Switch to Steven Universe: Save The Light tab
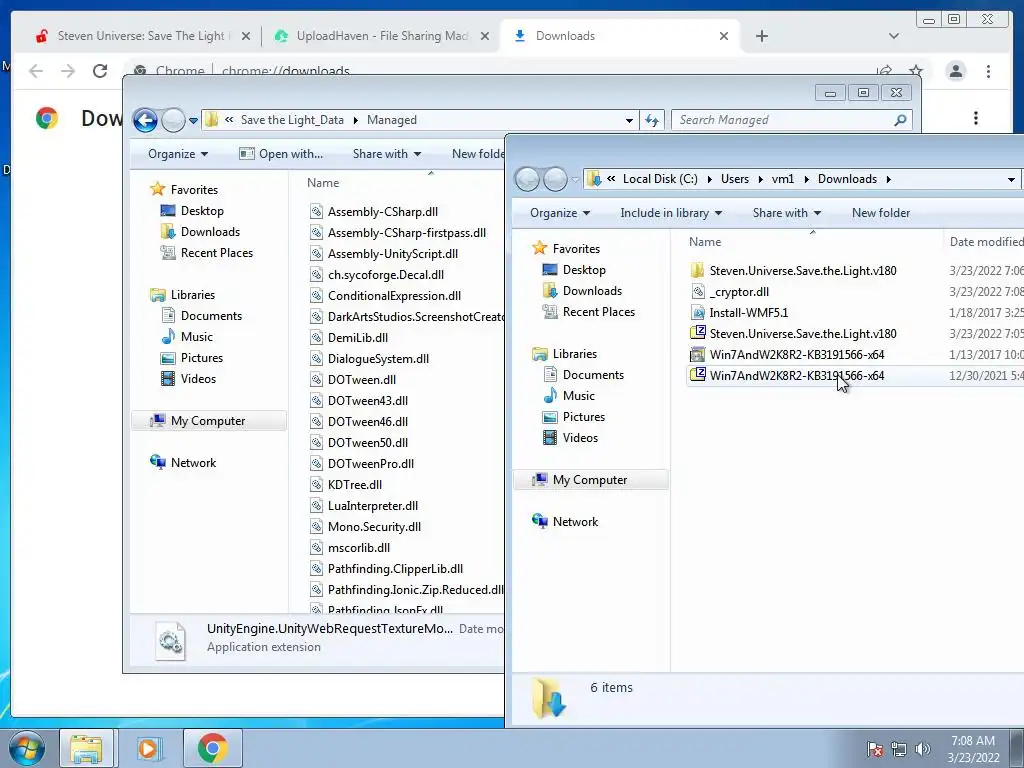This screenshot has height=768, width=1024. tap(140, 36)
